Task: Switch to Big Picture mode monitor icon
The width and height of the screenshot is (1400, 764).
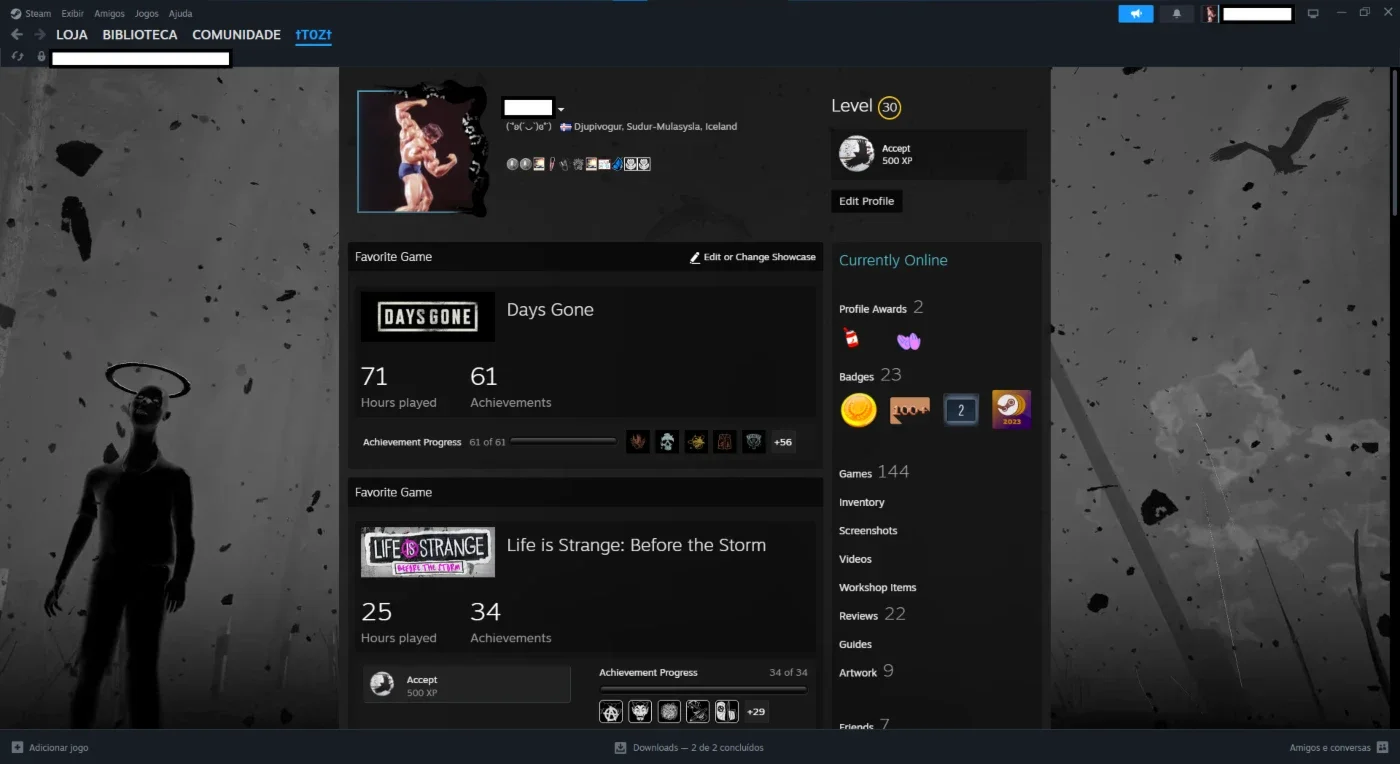Action: [1313, 14]
